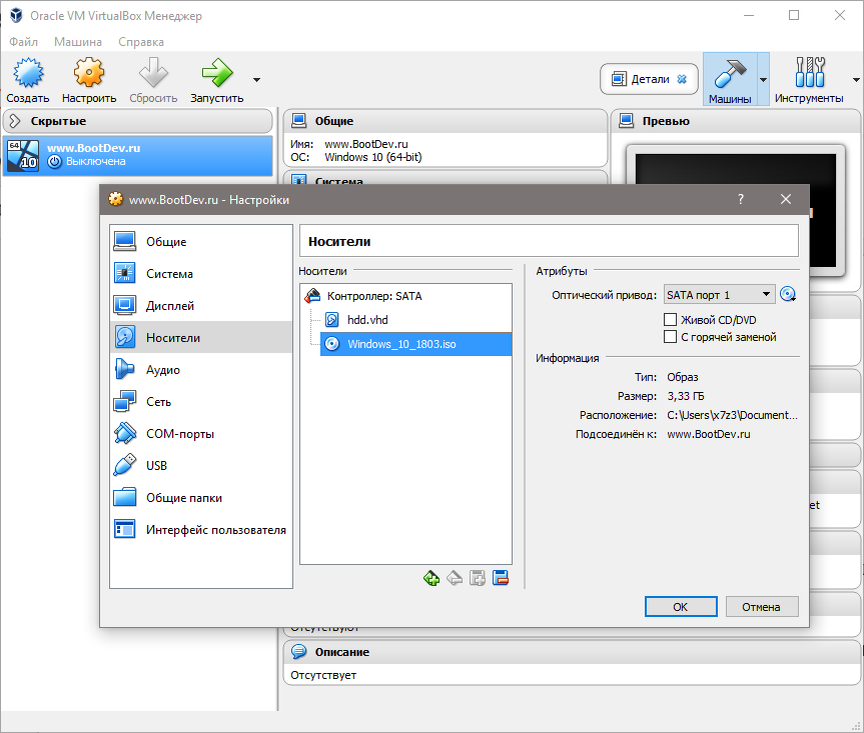Click the Общие section header in details
The height and width of the screenshot is (733, 864).
(445, 121)
